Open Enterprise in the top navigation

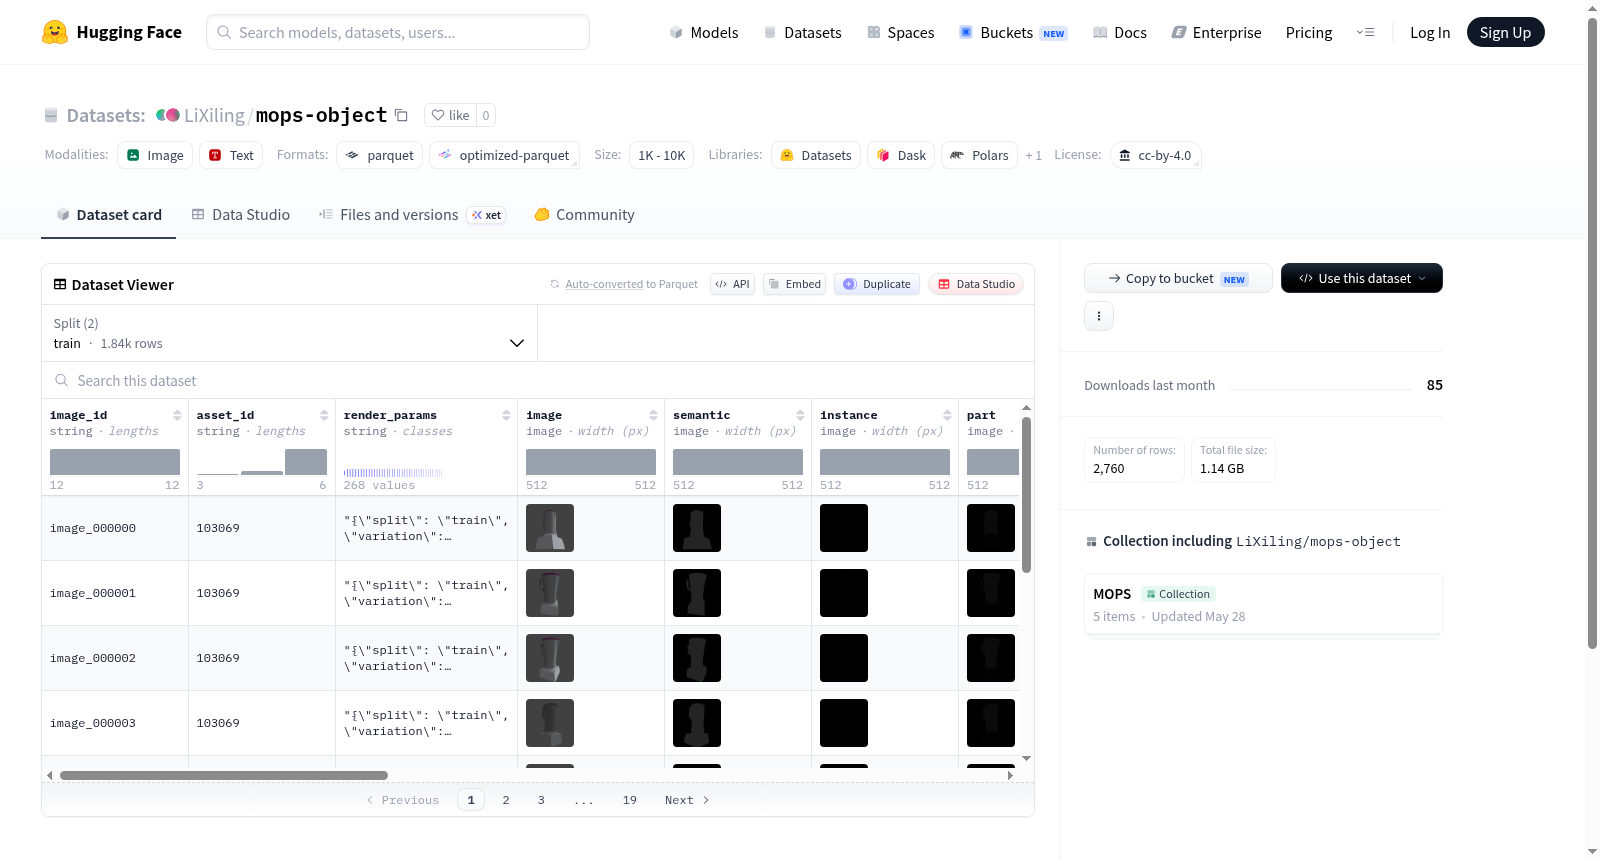[x=1216, y=32]
